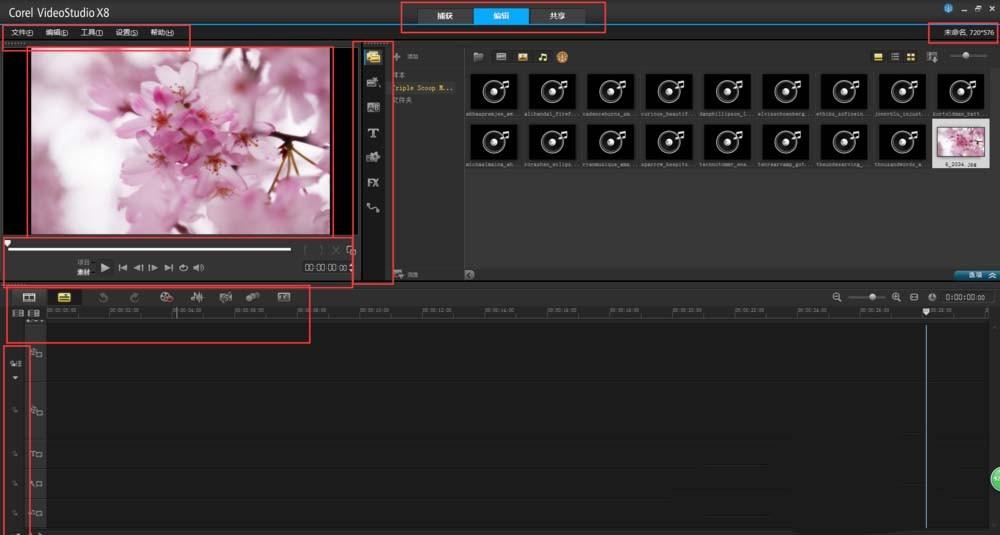Switch to Storyboard view
This screenshot has height=535, width=1000.
tap(29, 297)
